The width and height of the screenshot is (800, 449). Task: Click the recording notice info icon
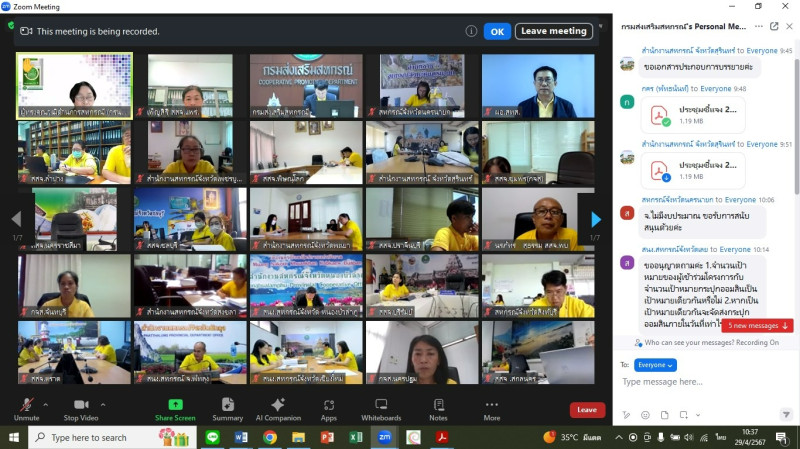[x=471, y=31]
